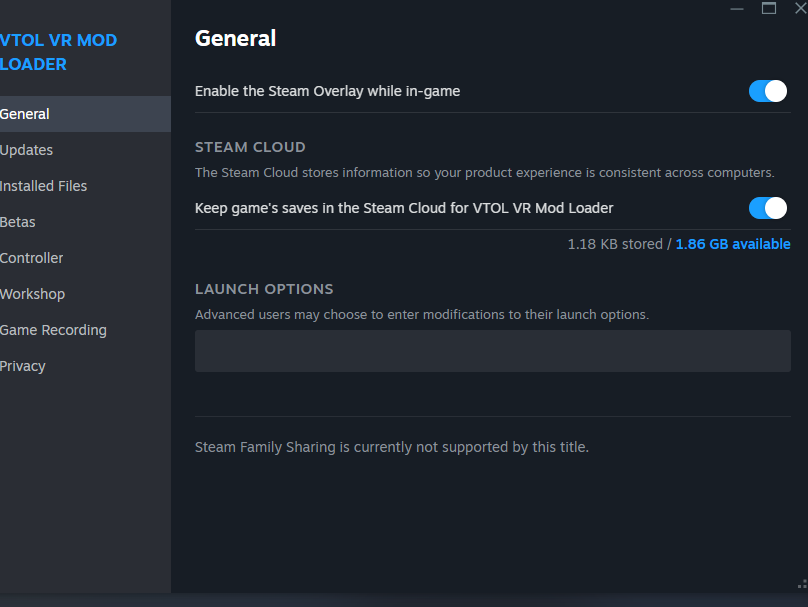This screenshot has height=607, width=808.
Task: Select the Controller settings tab
Action: [x=85, y=258]
